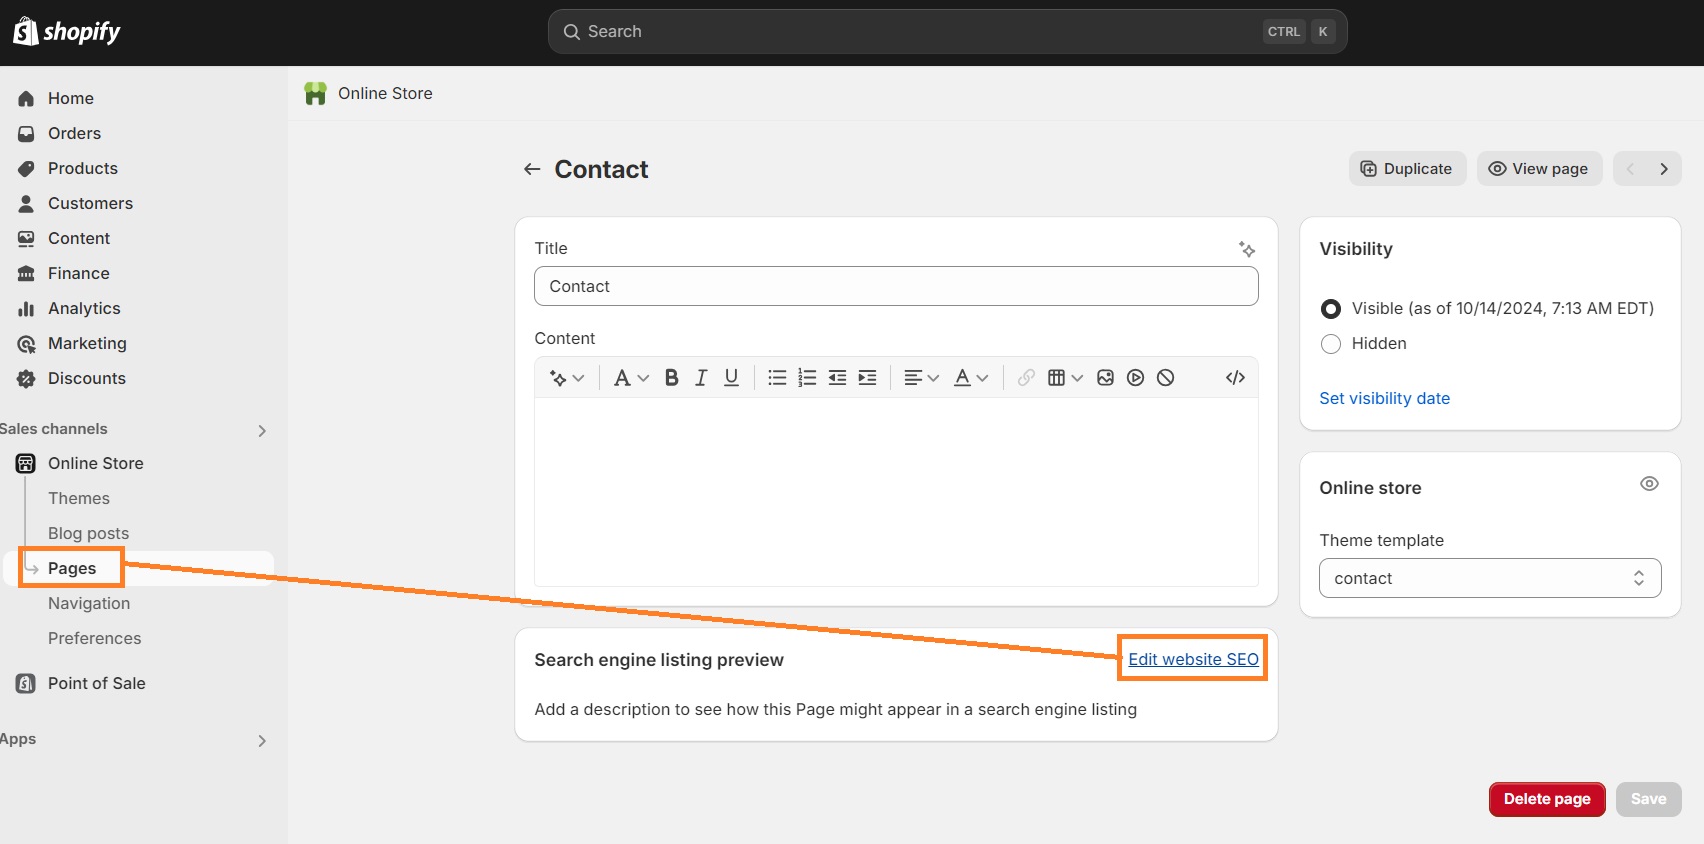Click the indent icon
The width and height of the screenshot is (1704, 844).
[867, 378]
